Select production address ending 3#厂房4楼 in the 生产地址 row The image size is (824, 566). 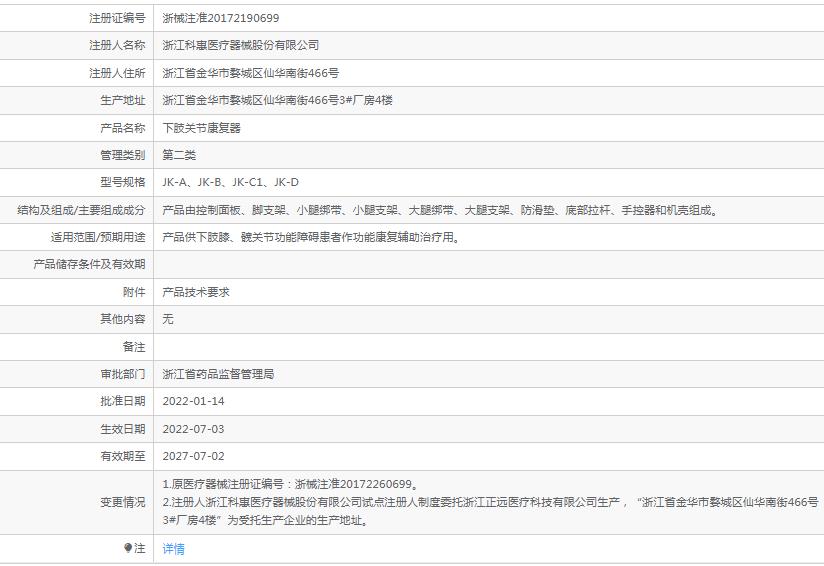[277, 100]
